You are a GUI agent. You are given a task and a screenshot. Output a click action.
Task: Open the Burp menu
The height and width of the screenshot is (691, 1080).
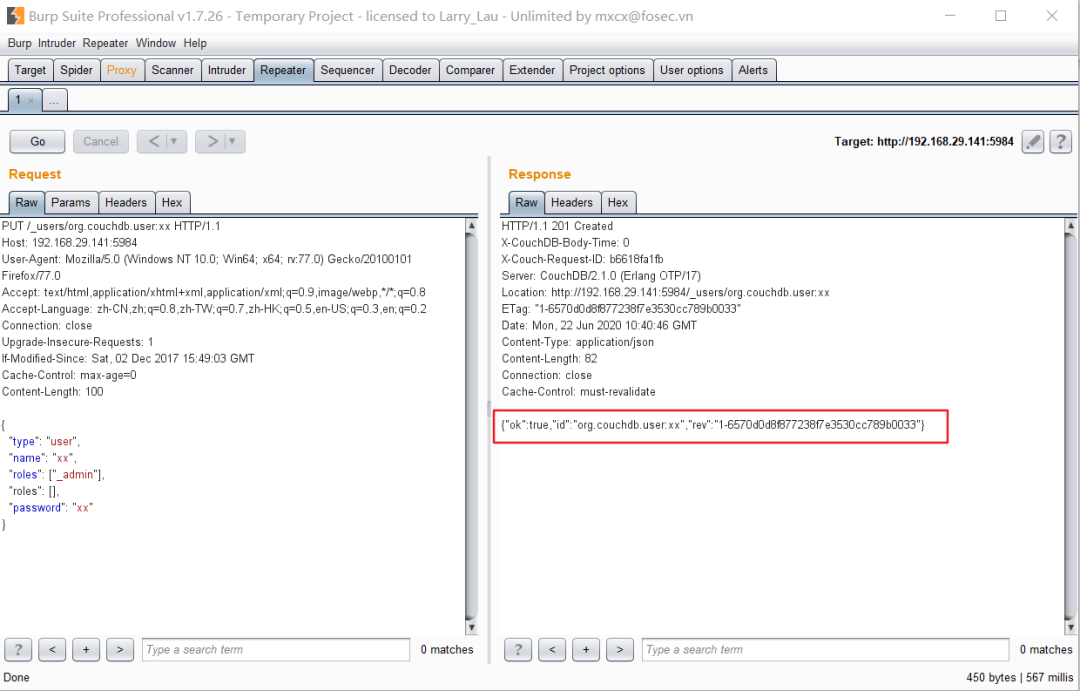[x=19, y=43]
